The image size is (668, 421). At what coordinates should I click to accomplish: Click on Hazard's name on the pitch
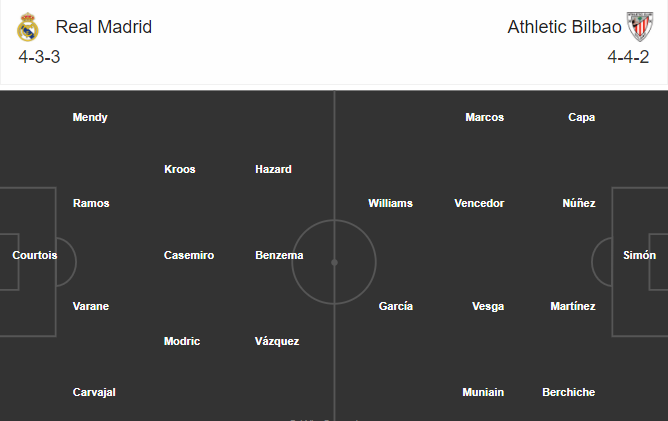point(273,169)
